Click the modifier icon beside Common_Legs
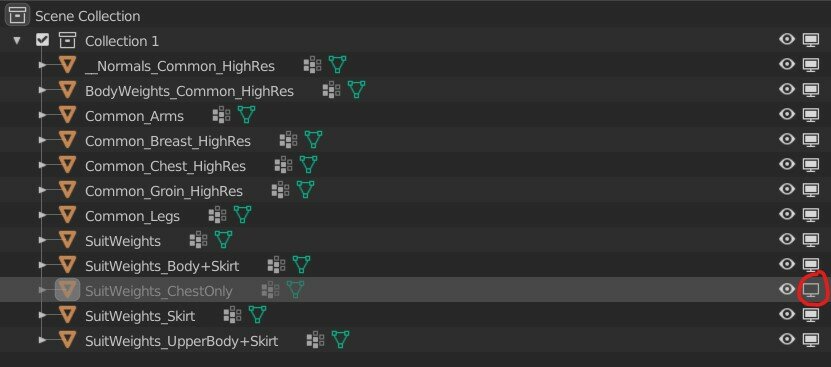Image resolution: width=831 pixels, height=367 pixels. (x=217, y=215)
